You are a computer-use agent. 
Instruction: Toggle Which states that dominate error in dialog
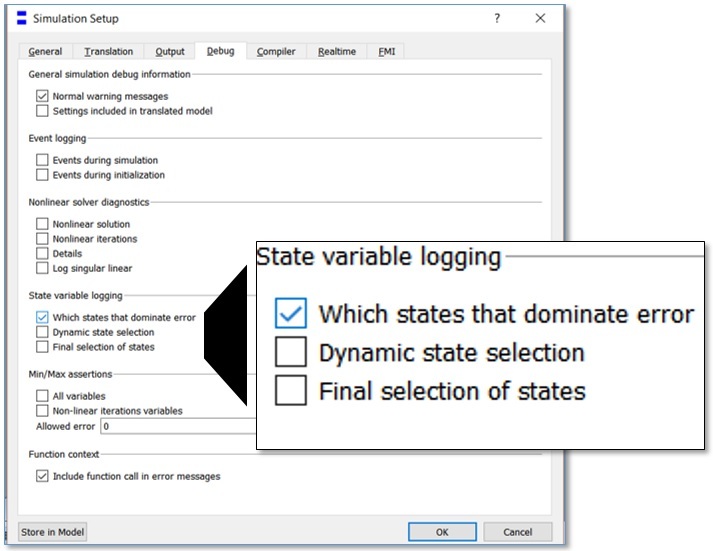click(42, 317)
